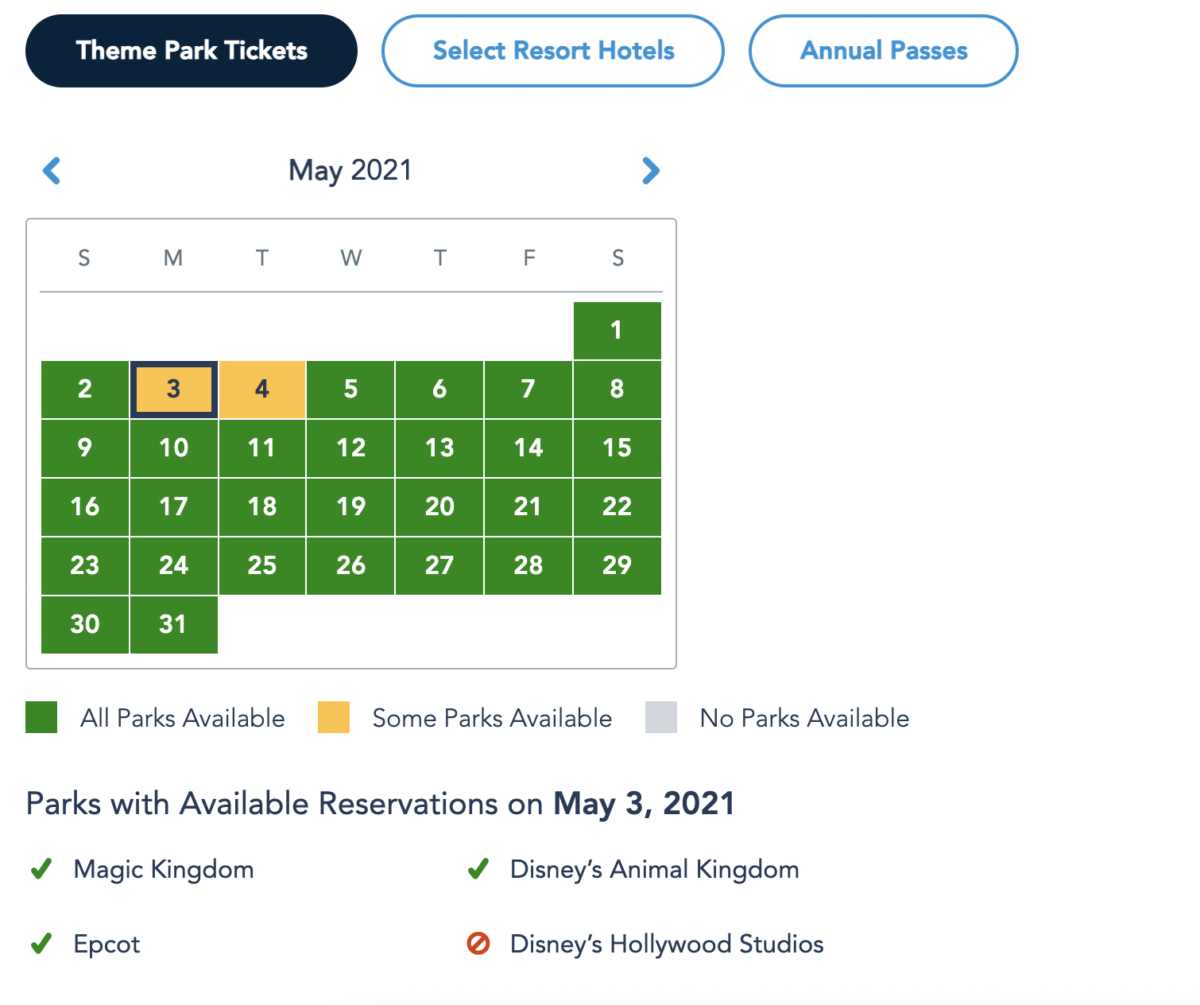Open the Select Resort Hotels tab
This screenshot has width=1200, height=1005.
553,51
